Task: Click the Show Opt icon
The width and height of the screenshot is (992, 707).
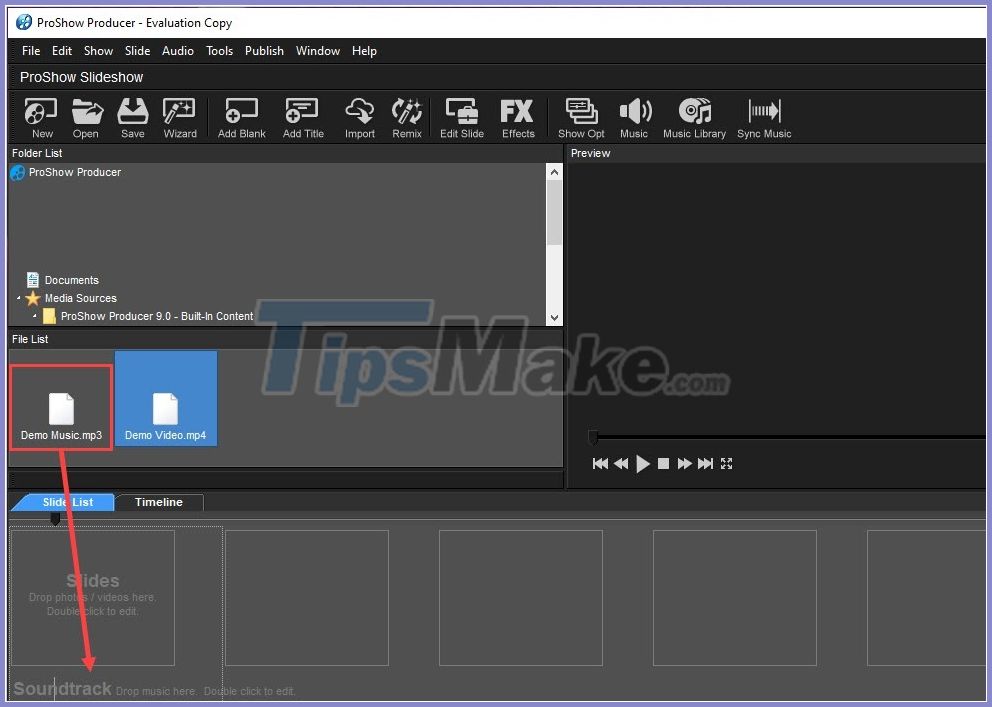Action: [580, 117]
